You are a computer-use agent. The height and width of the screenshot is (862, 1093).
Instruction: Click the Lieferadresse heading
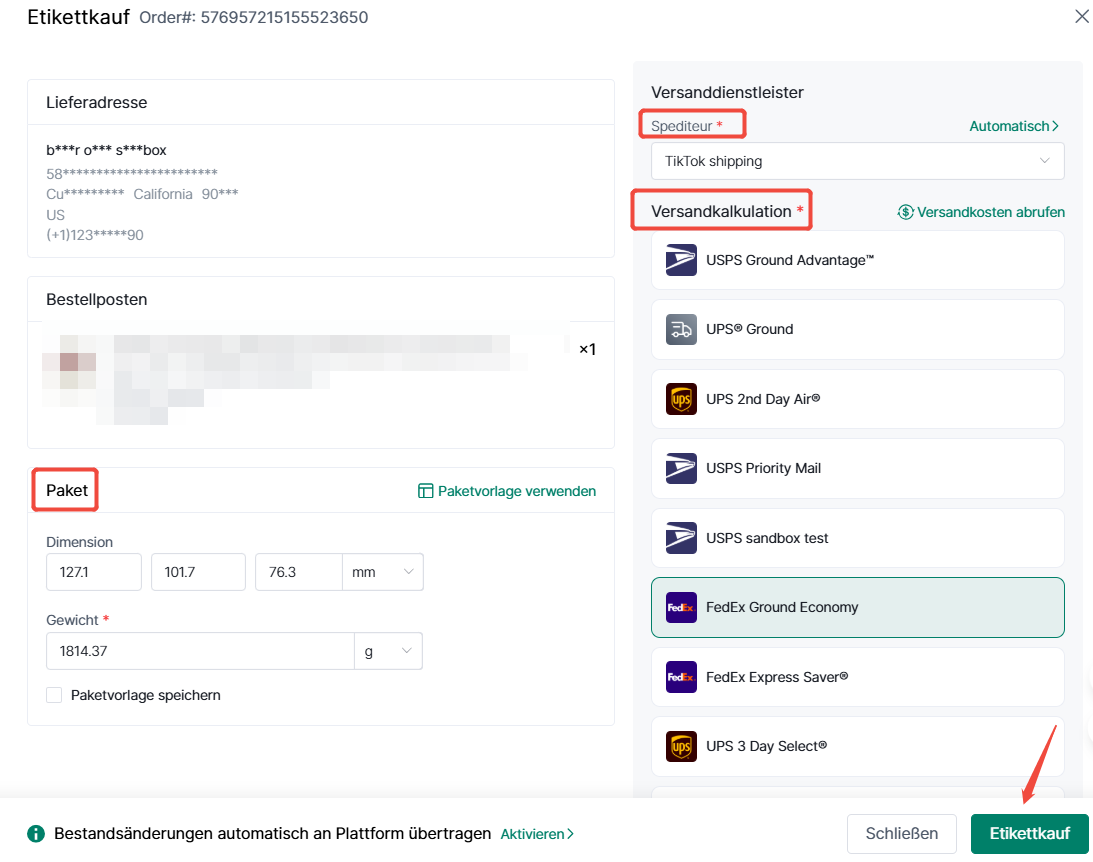tap(97, 102)
